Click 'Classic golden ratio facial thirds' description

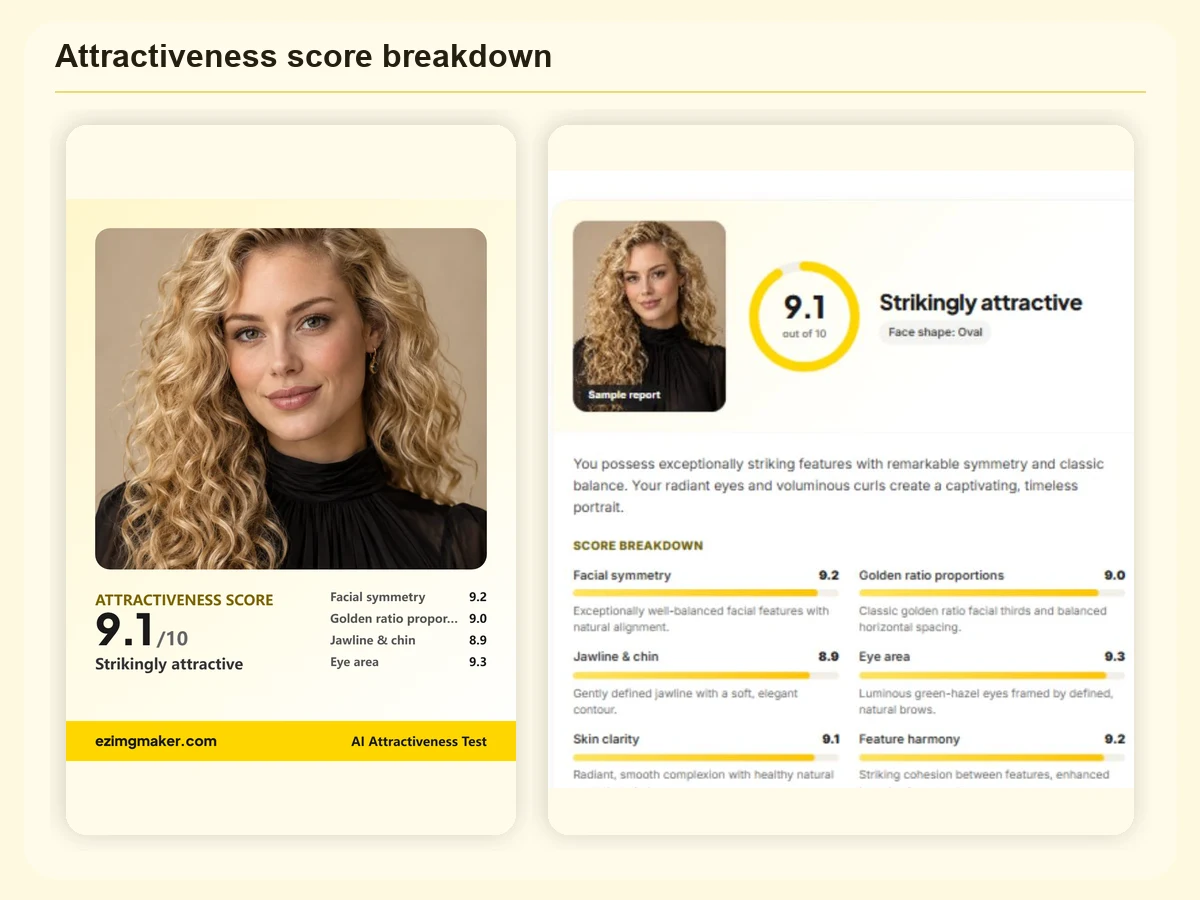point(983,619)
